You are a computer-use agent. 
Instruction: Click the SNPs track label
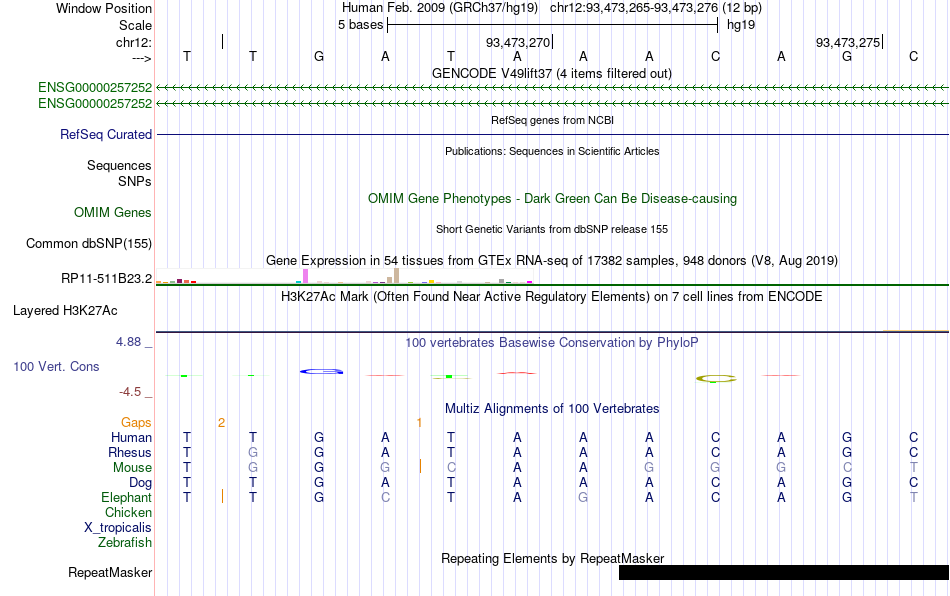[x=135, y=181]
